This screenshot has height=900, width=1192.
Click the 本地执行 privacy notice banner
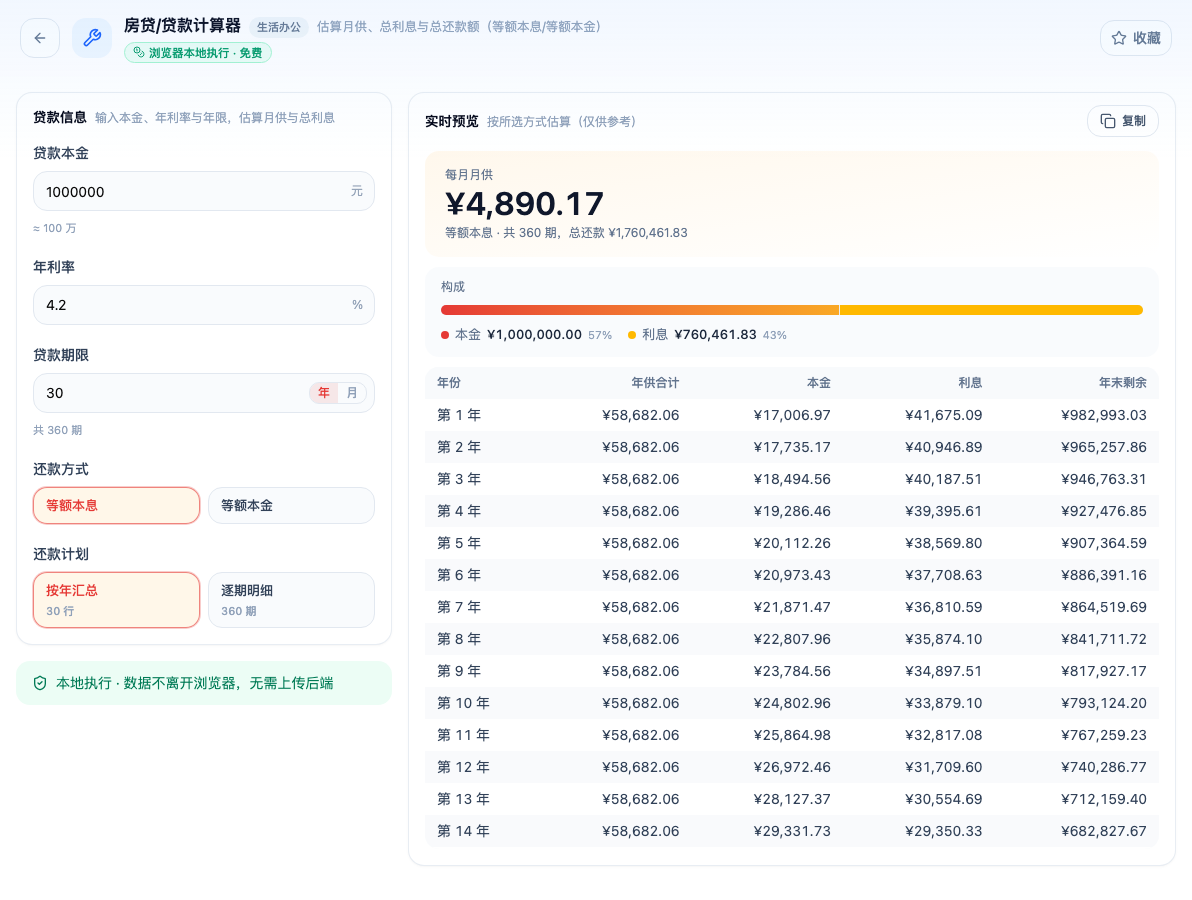point(204,683)
